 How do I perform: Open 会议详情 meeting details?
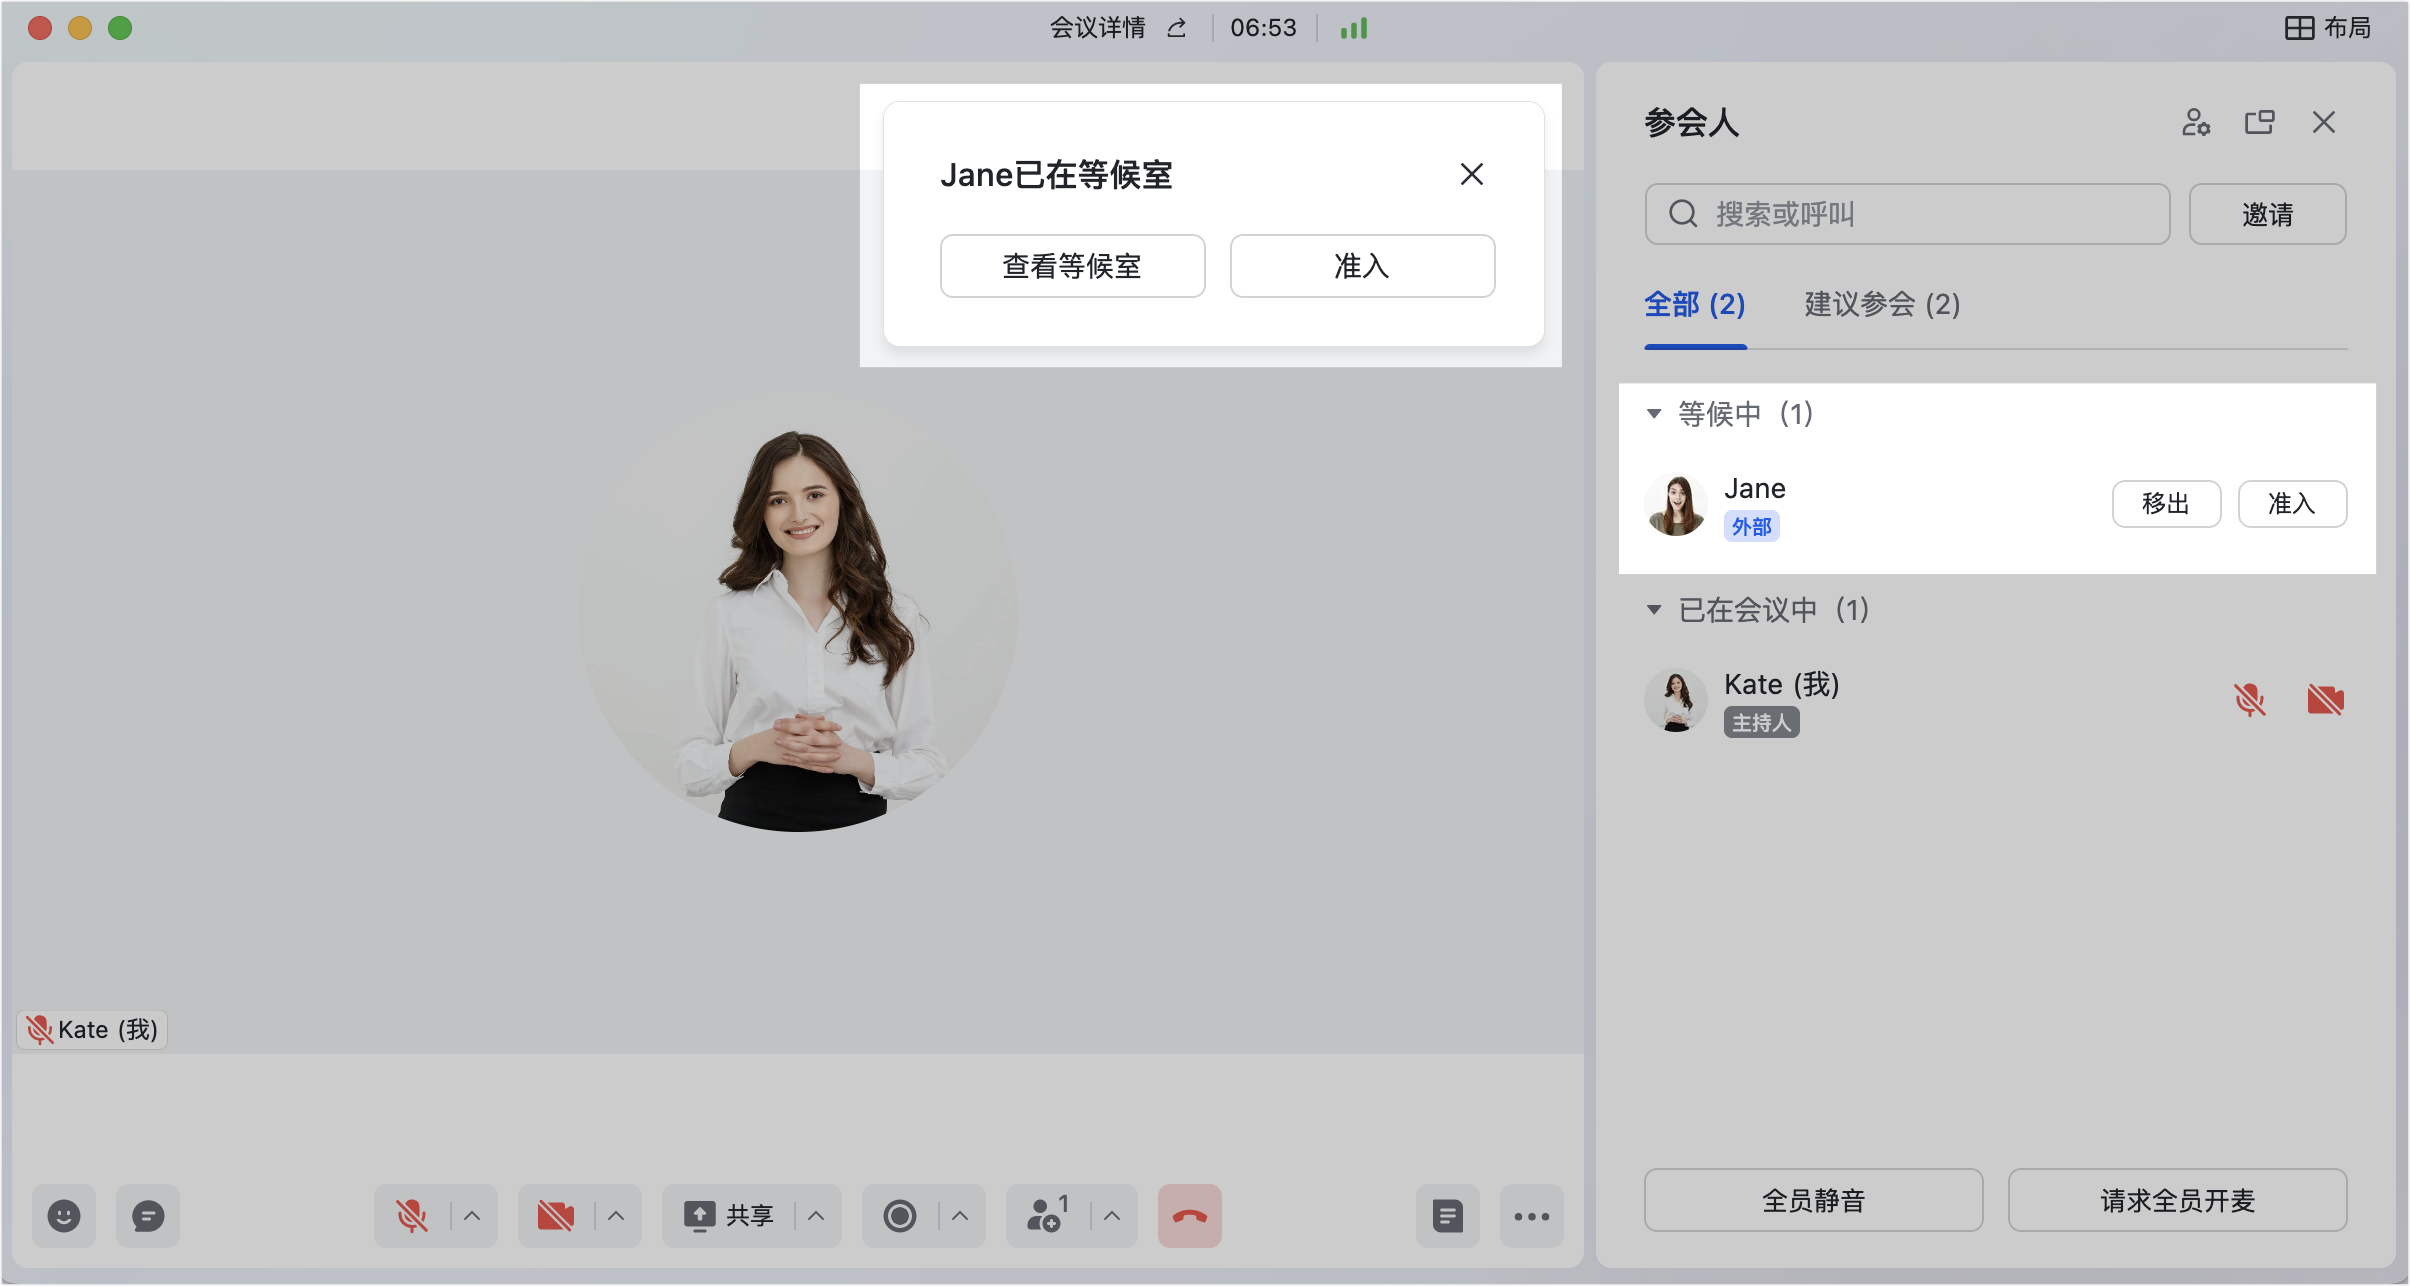click(x=1097, y=28)
